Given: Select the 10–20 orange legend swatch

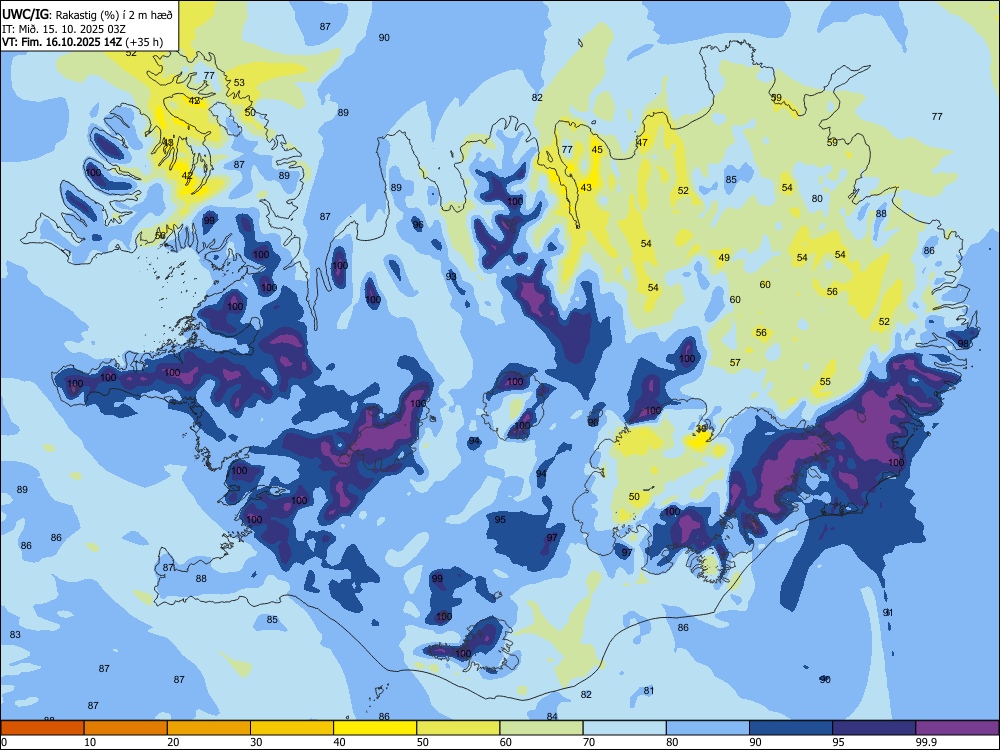Looking at the screenshot, I should coord(126,728).
